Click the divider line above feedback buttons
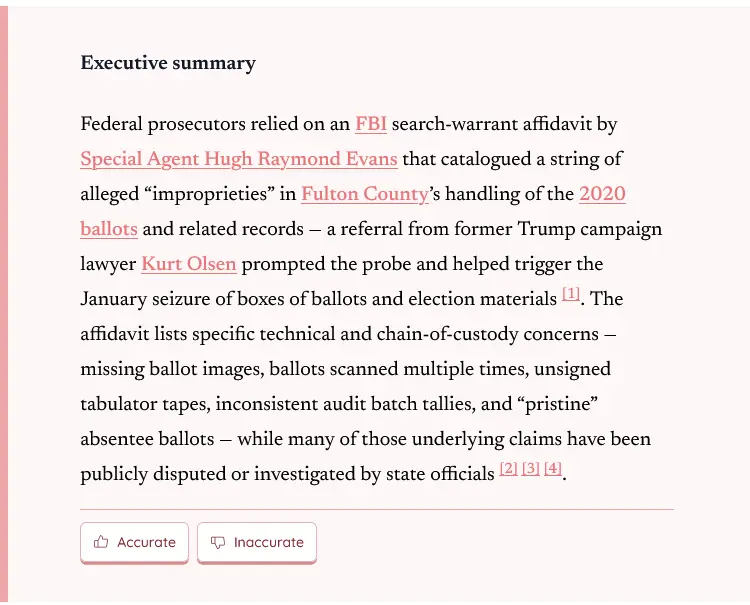 click(x=376, y=509)
